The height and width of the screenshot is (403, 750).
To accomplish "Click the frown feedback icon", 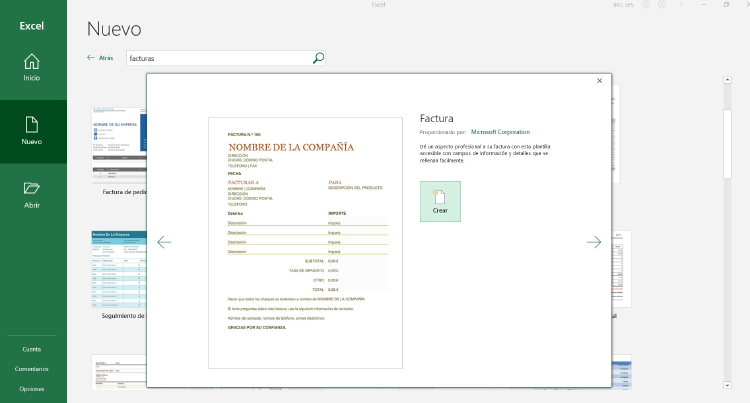I will [662, 5].
